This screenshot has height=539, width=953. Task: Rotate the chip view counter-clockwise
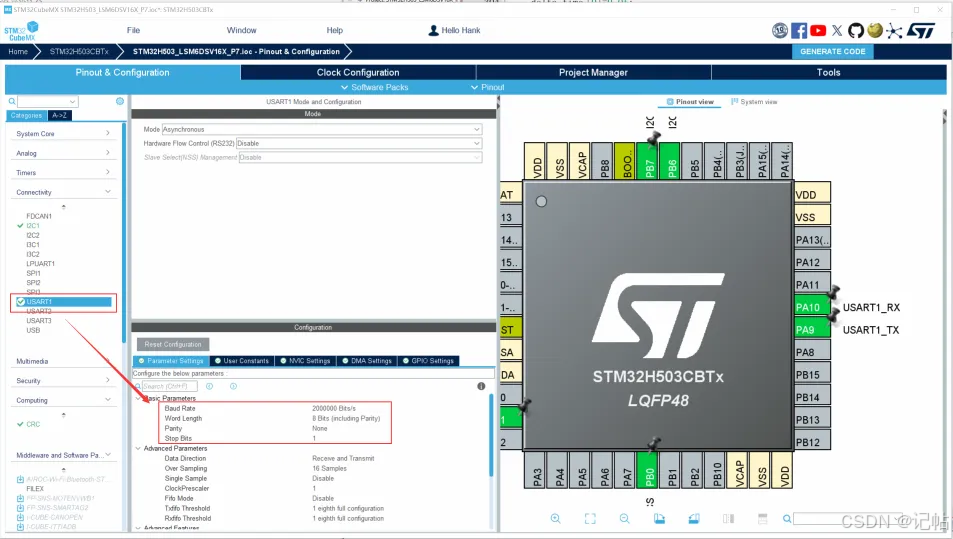tap(694, 518)
